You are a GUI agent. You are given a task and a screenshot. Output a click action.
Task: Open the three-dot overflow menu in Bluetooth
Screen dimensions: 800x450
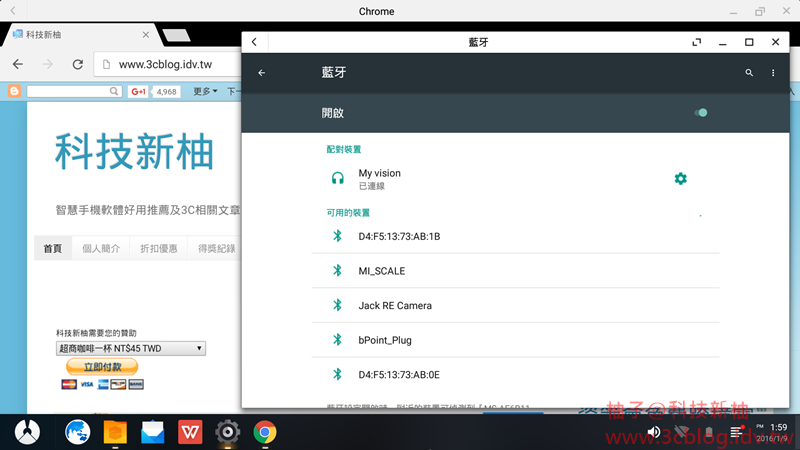pos(773,73)
